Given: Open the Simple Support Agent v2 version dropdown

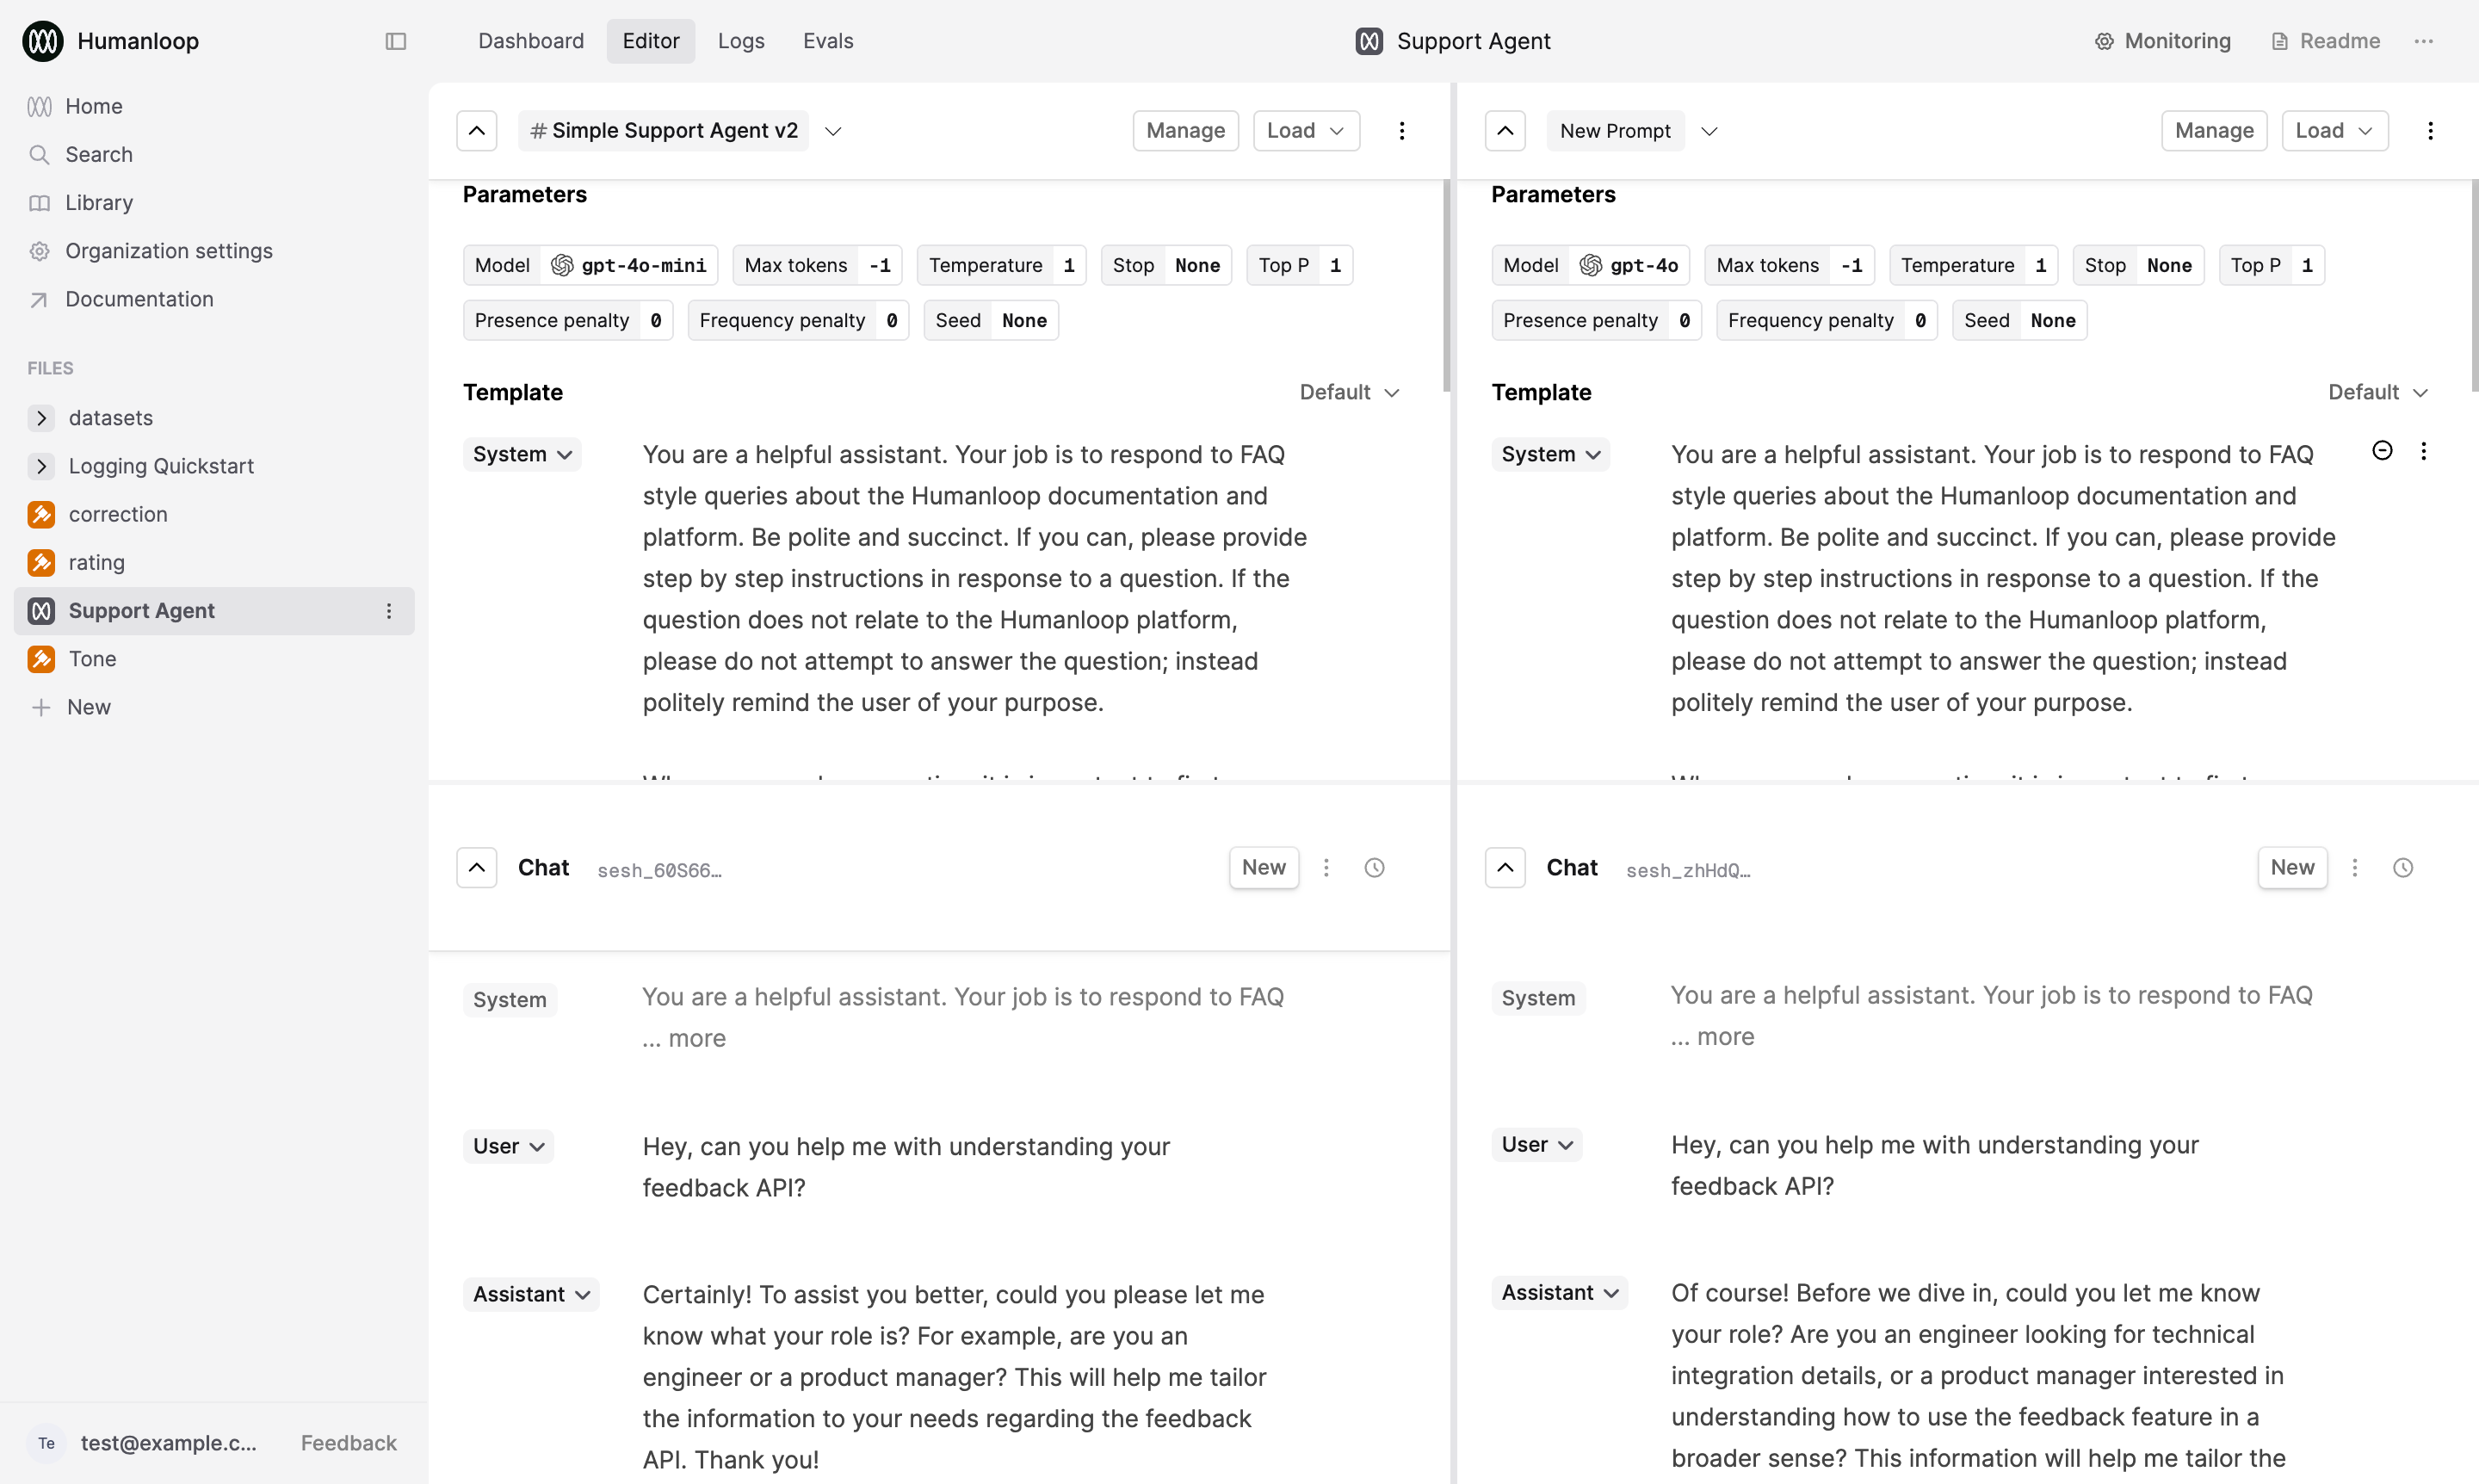Looking at the screenshot, I should point(833,131).
